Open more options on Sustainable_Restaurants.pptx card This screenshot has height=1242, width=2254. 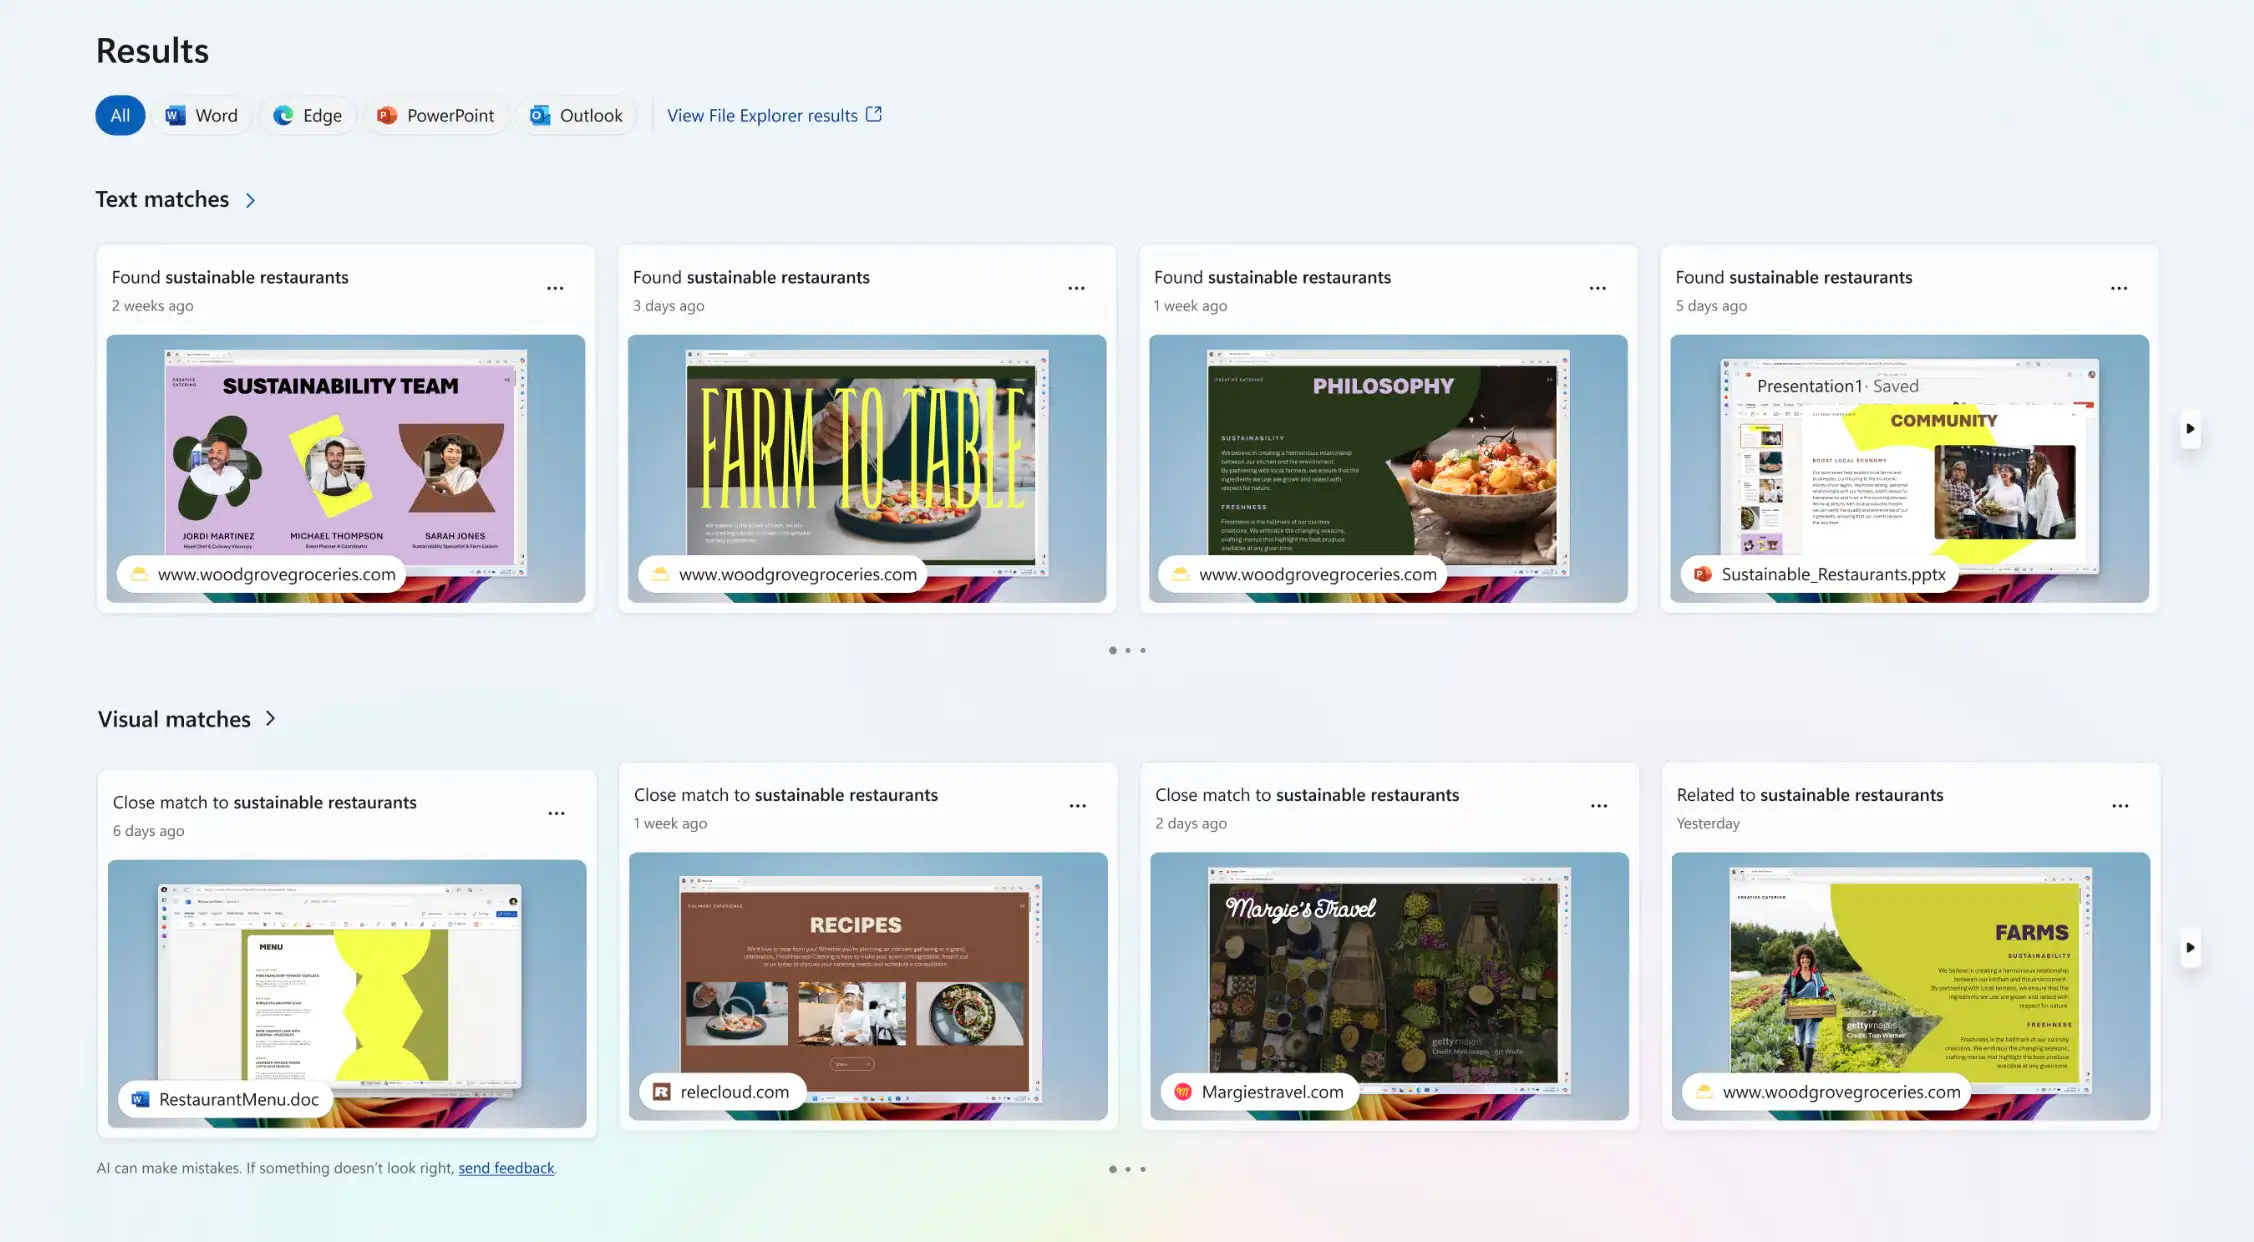pos(2118,288)
